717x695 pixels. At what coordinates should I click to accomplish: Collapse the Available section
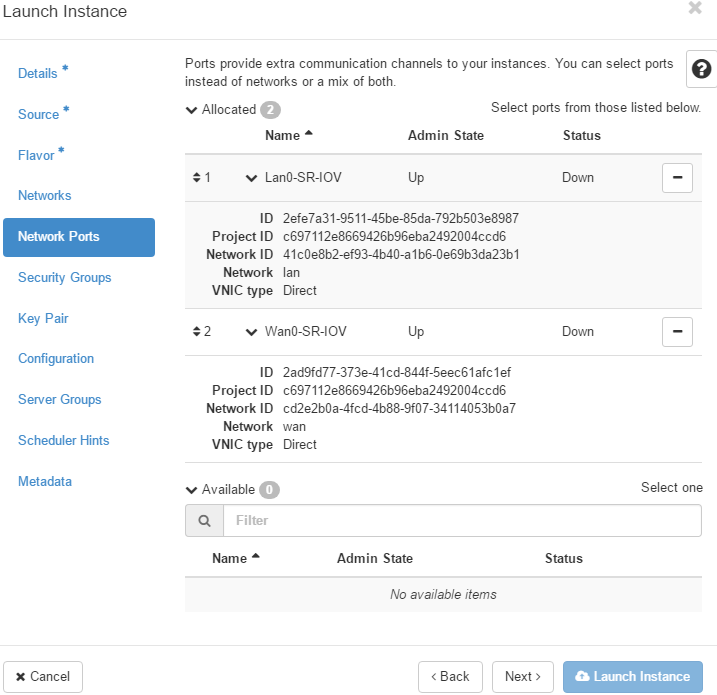pyautogui.click(x=191, y=490)
